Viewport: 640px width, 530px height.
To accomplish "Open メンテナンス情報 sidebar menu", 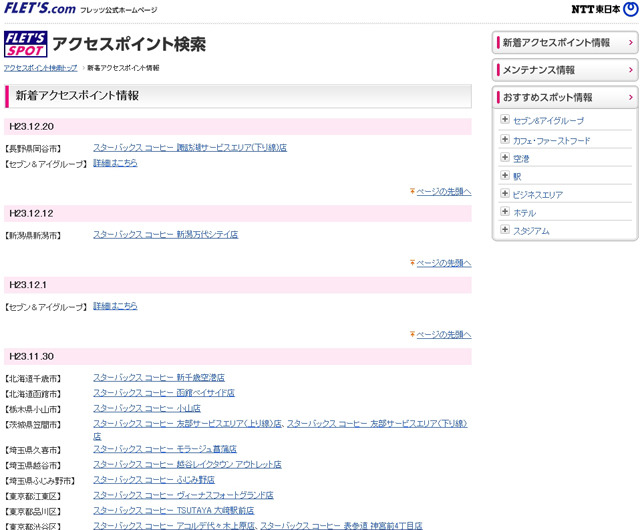I will (x=565, y=70).
